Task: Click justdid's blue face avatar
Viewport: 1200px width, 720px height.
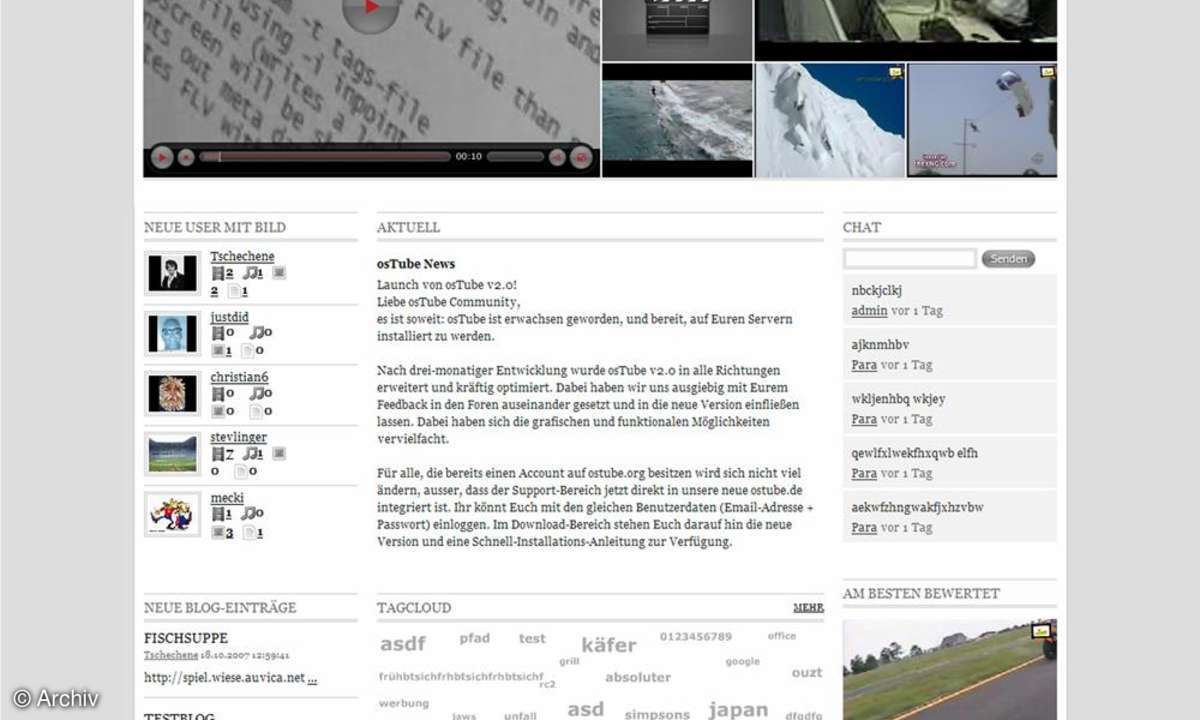Action: [x=172, y=333]
